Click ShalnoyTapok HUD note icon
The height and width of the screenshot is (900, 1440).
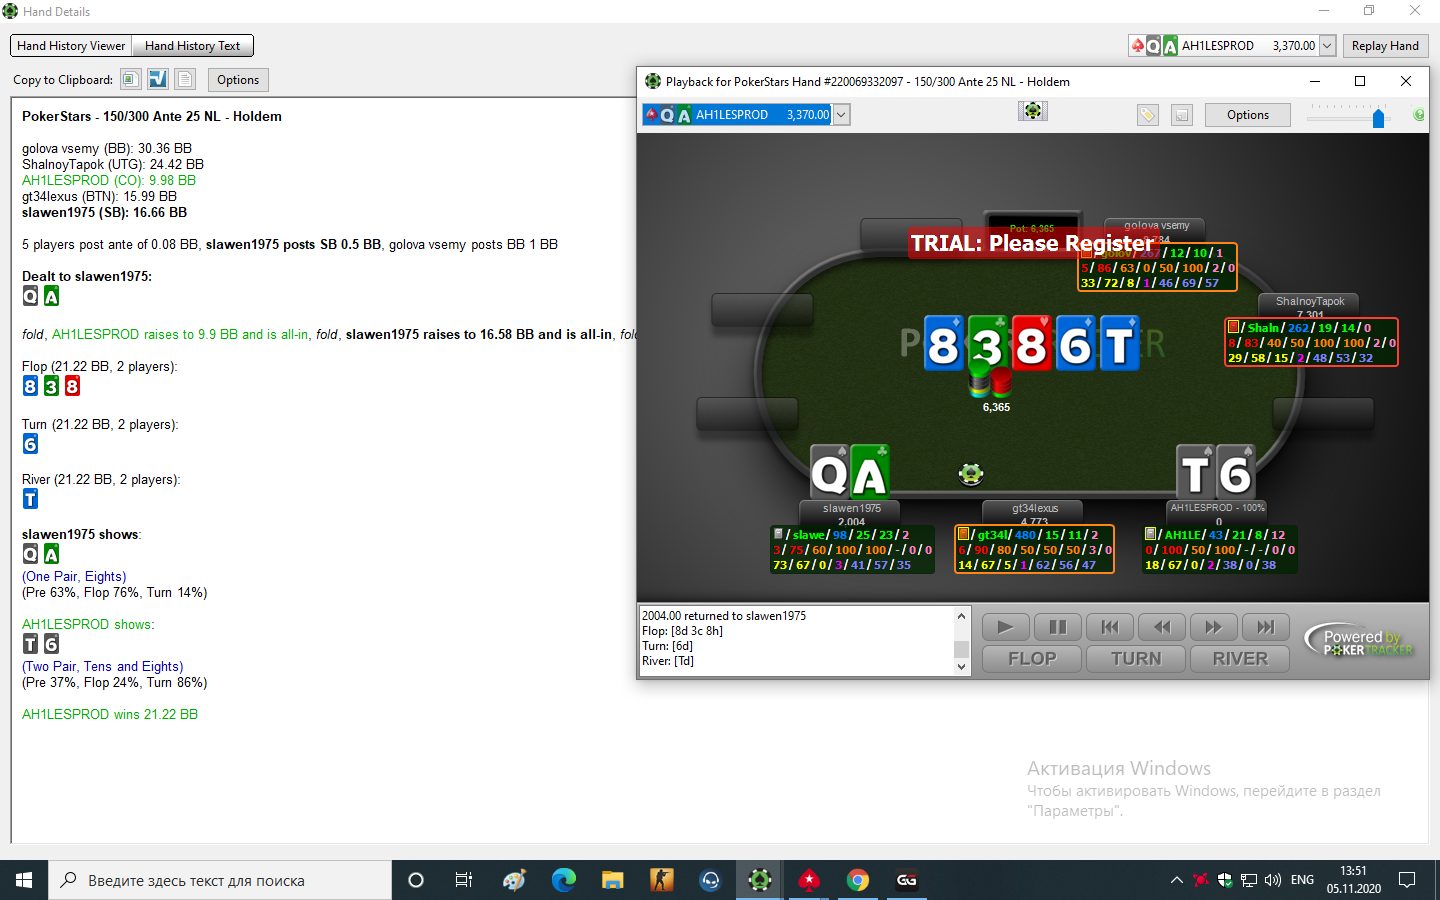point(1234,327)
